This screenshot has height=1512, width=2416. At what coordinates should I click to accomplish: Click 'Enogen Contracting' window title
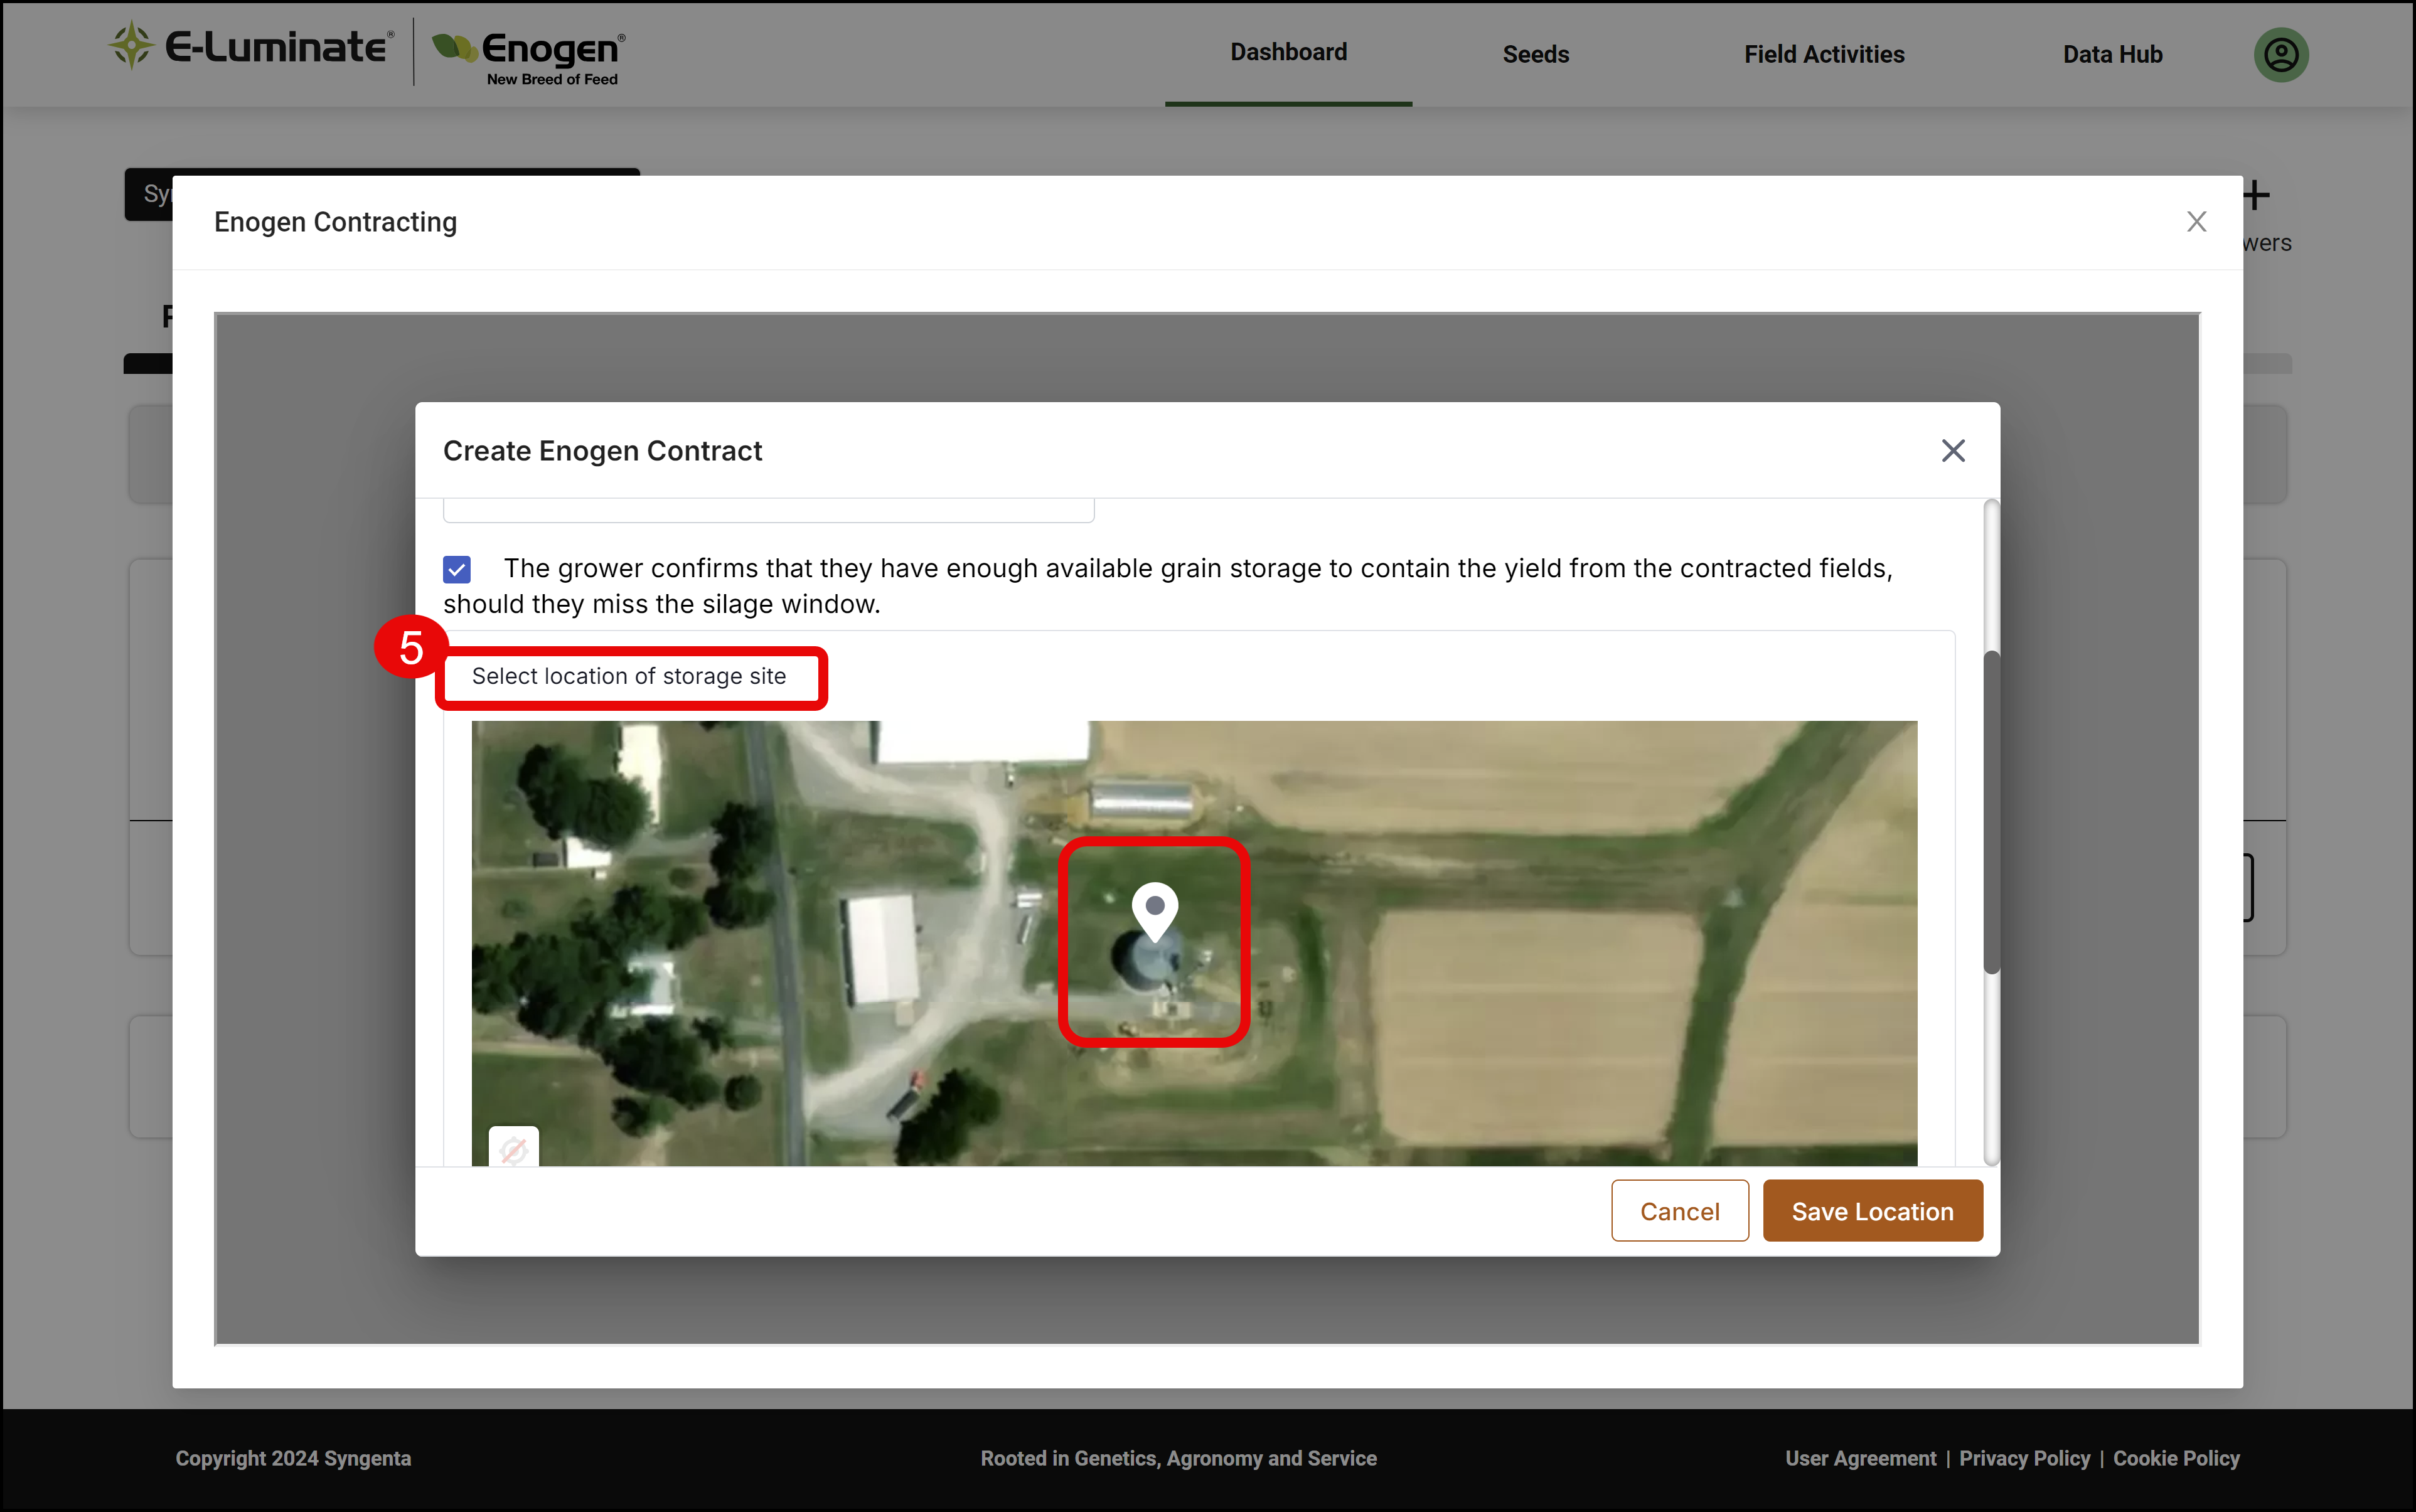coord(335,222)
